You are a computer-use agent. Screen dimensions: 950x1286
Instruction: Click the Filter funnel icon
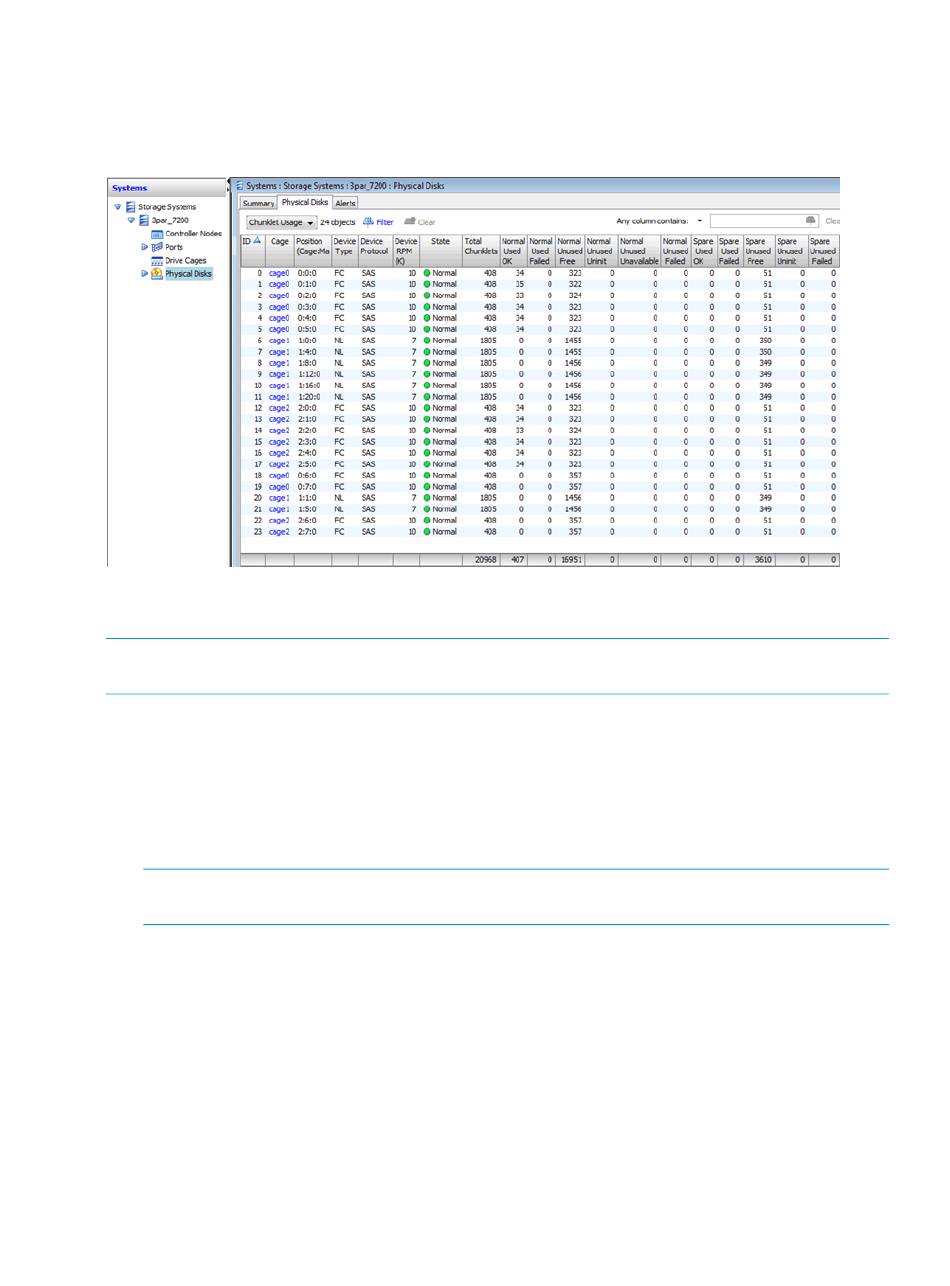click(368, 222)
